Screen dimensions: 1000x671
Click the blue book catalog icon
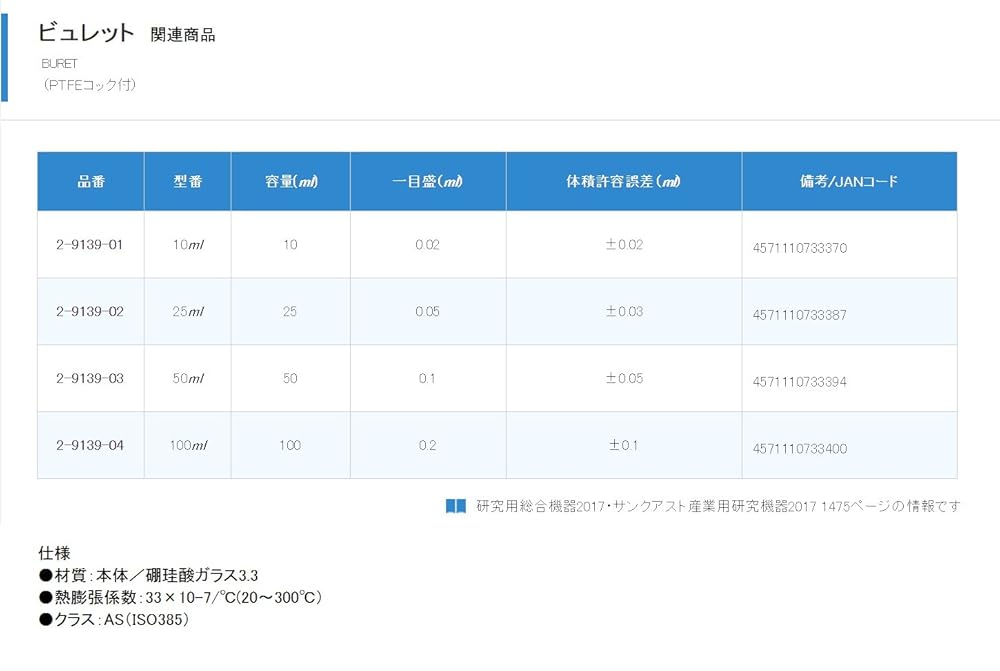455,506
